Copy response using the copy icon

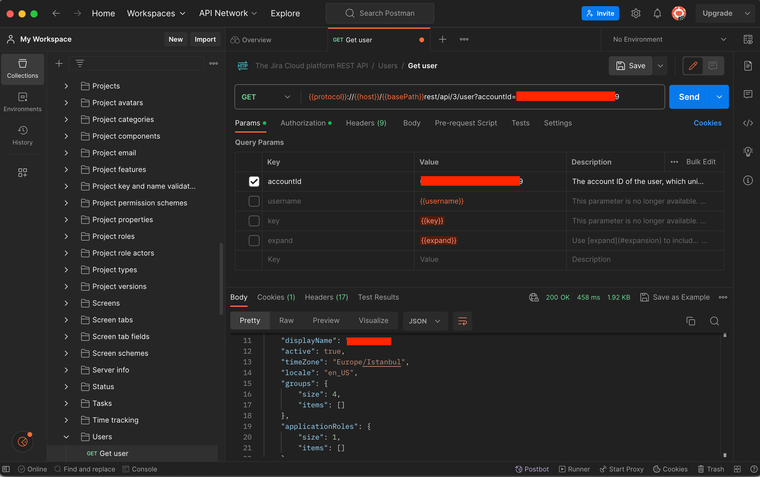pos(690,321)
